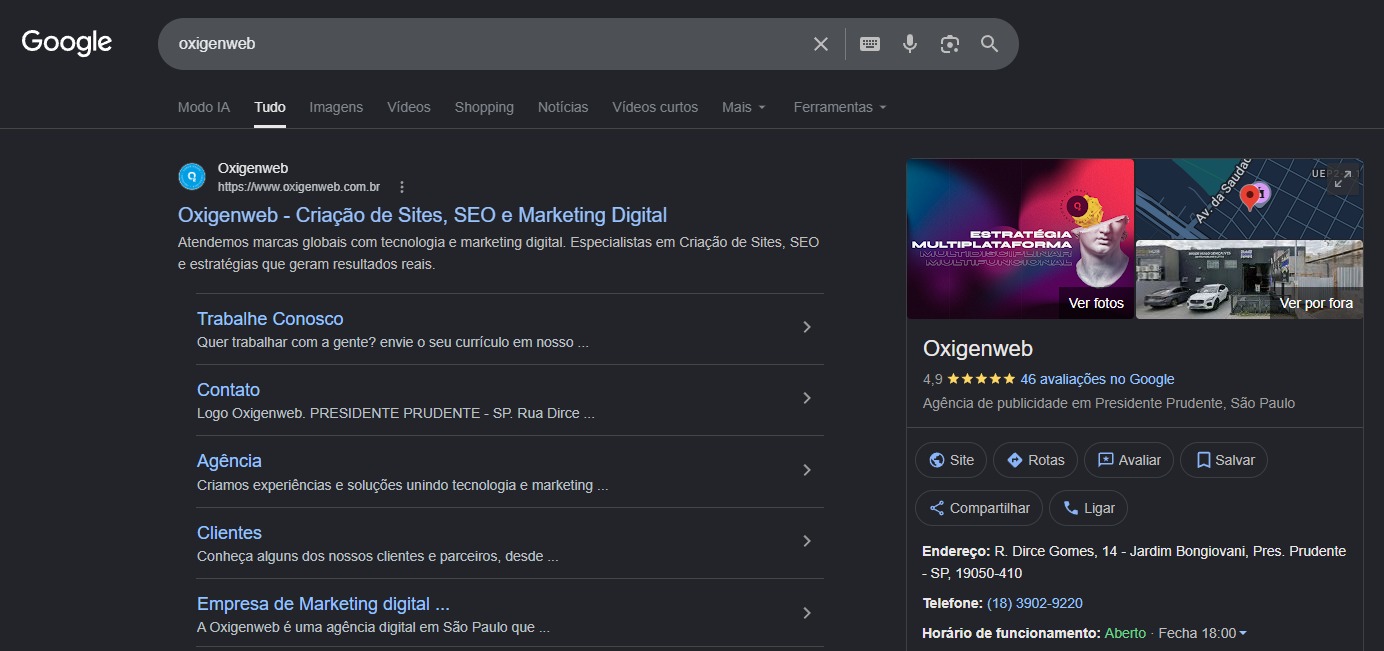Expand the Fecha 18:00 opening hours dropdown
The height and width of the screenshot is (651, 1384).
coord(1203,633)
